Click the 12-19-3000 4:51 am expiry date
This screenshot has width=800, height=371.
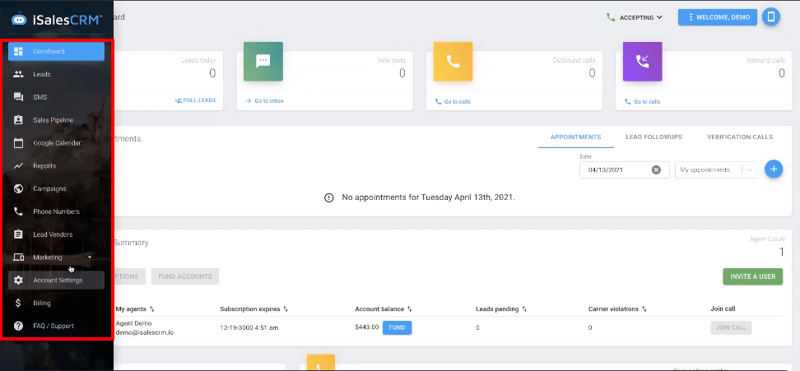(249, 328)
